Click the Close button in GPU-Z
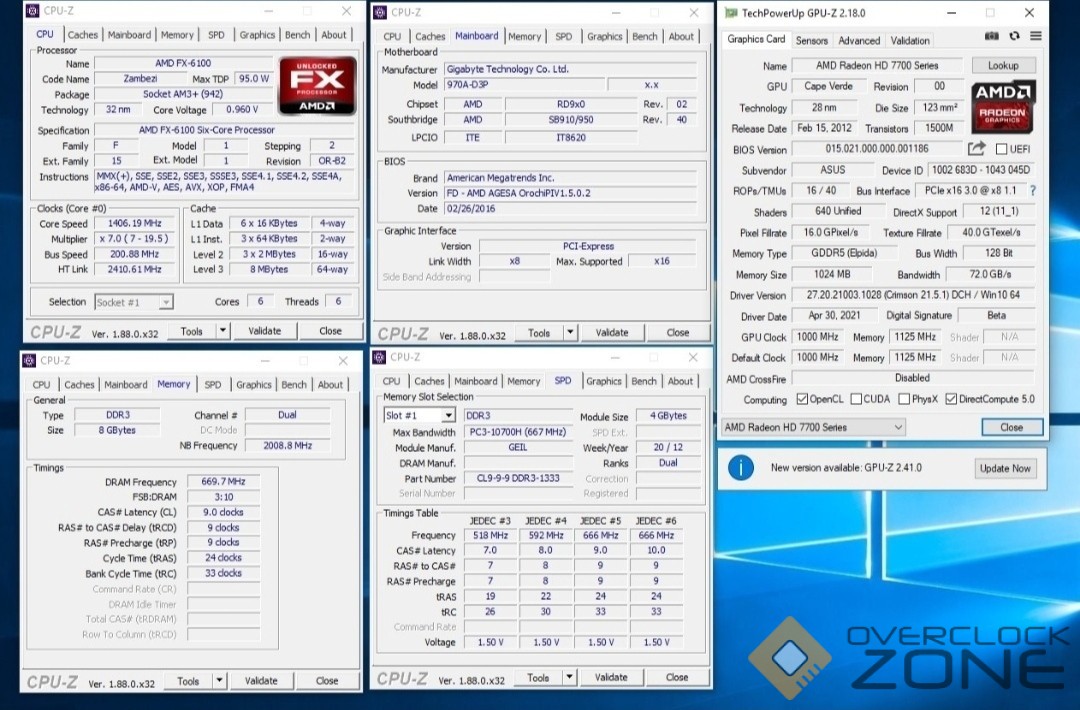Screen dimensions: 1080x710 pyautogui.click(x=1011, y=427)
